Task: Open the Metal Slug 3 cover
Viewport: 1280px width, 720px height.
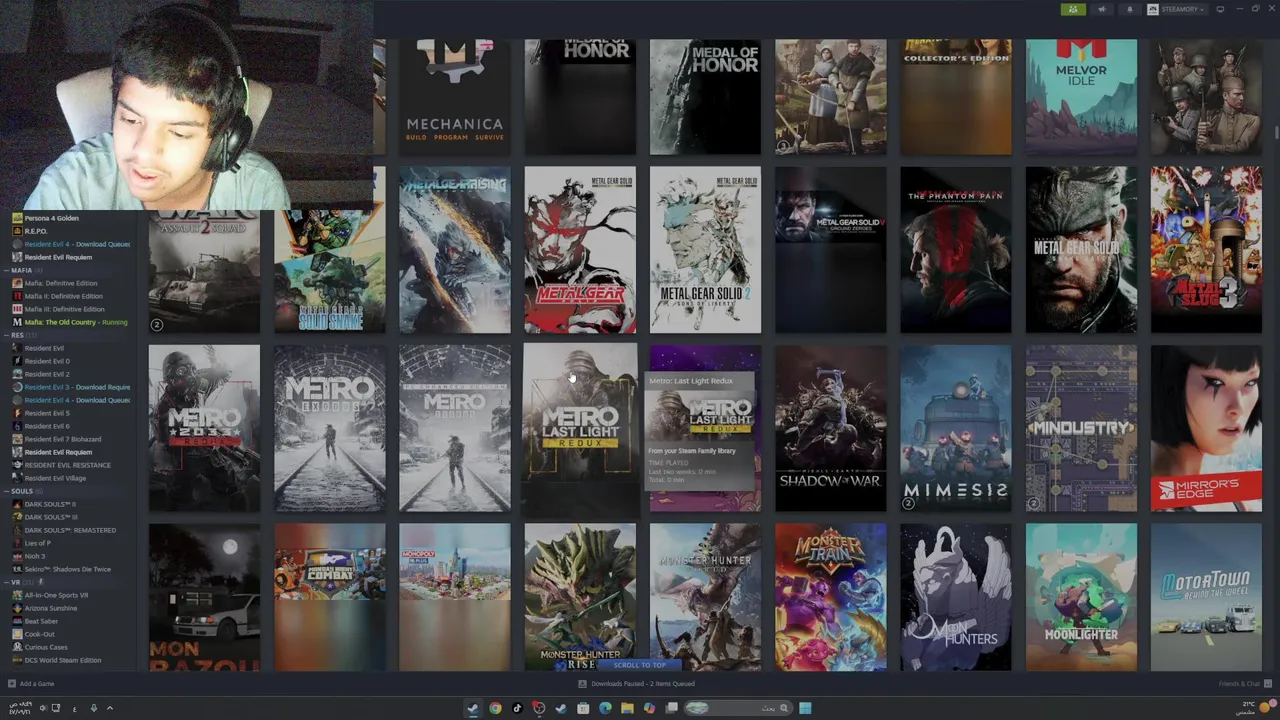Action: tap(1206, 250)
